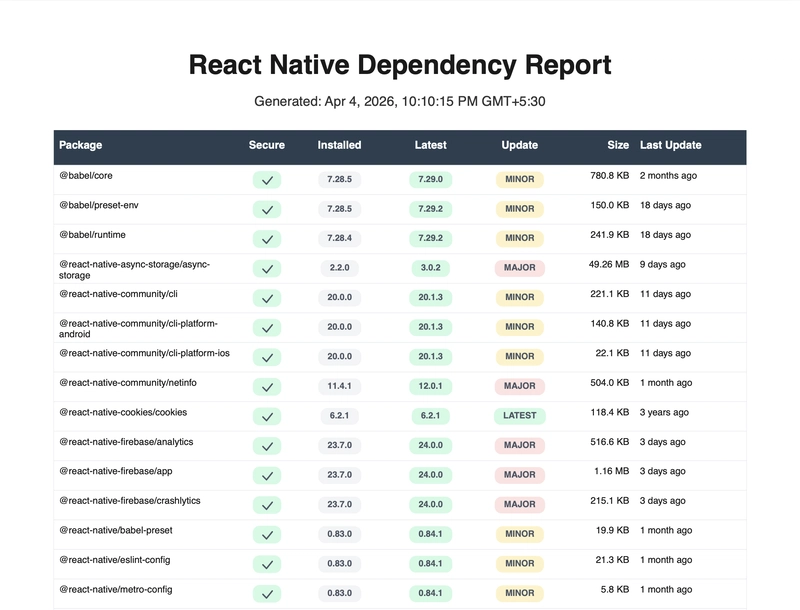This screenshot has height=610, width=800.
Task: Click the Latest column header
Action: [x=430, y=145]
